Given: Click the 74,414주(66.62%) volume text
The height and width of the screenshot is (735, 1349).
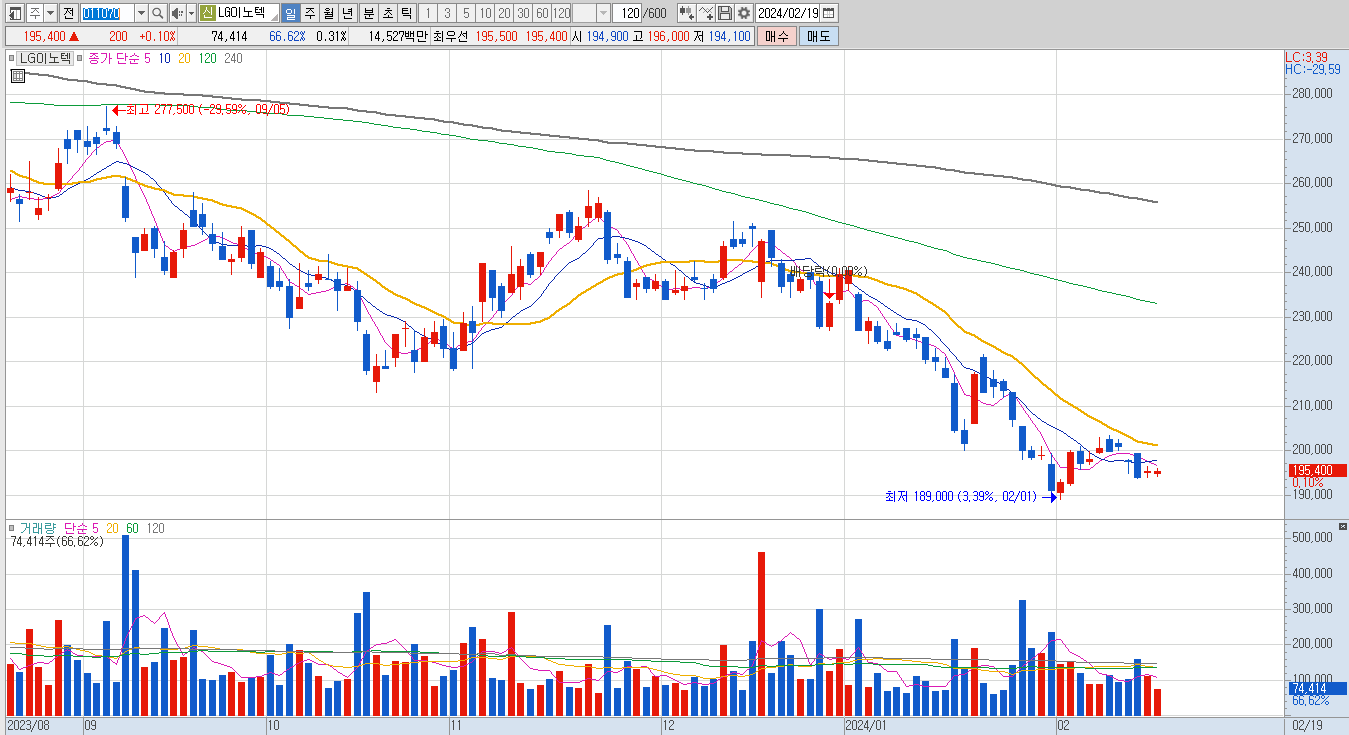Looking at the screenshot, I should coord(57,542).
